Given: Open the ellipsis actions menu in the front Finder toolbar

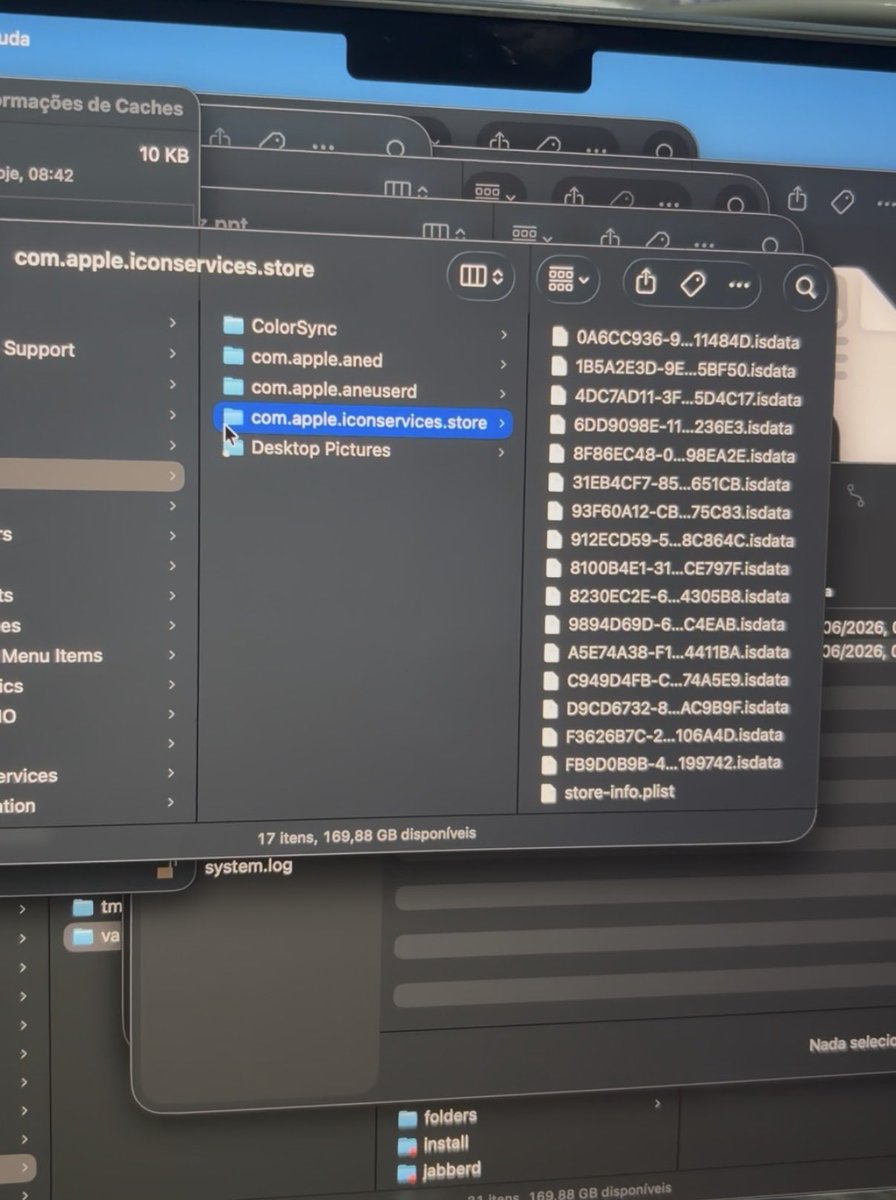Looking at the screenshot, I should 739,286.
